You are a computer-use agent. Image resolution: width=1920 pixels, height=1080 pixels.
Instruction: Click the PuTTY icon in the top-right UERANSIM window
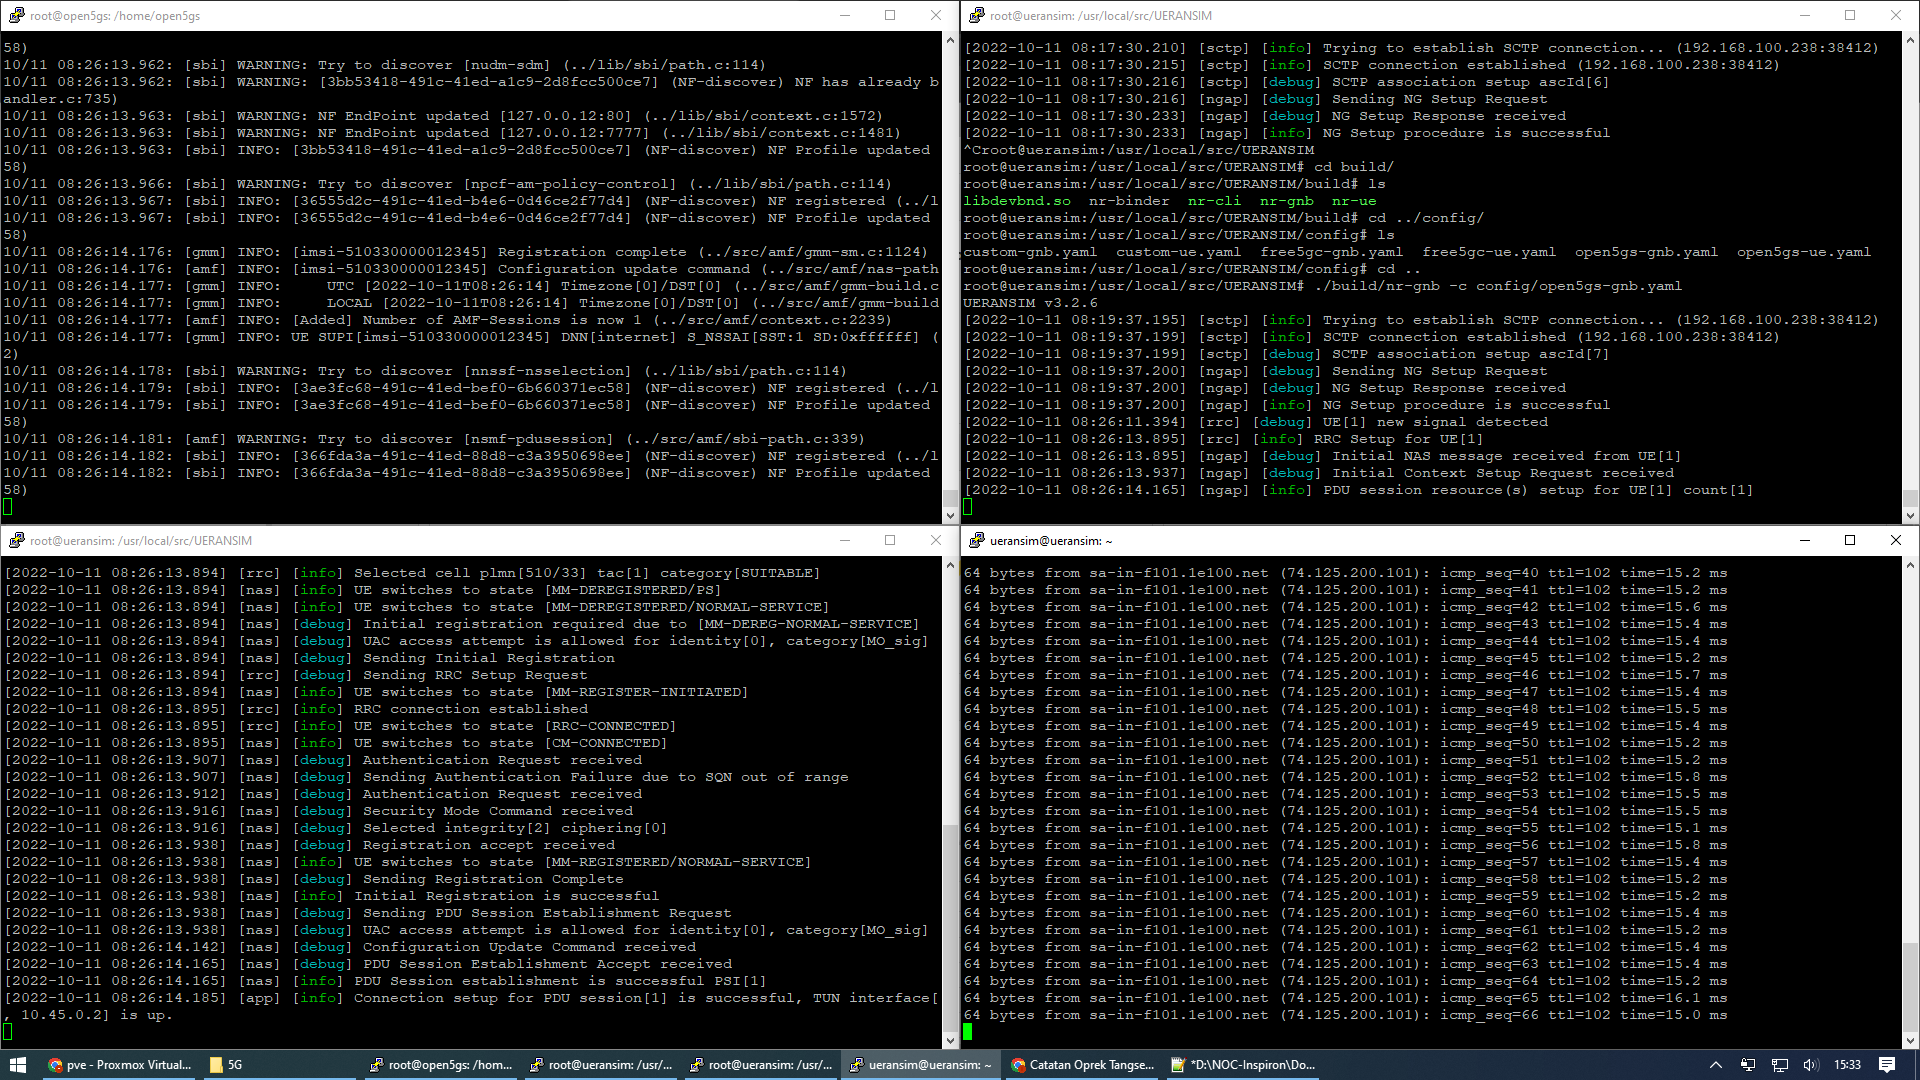click(976, 15)
